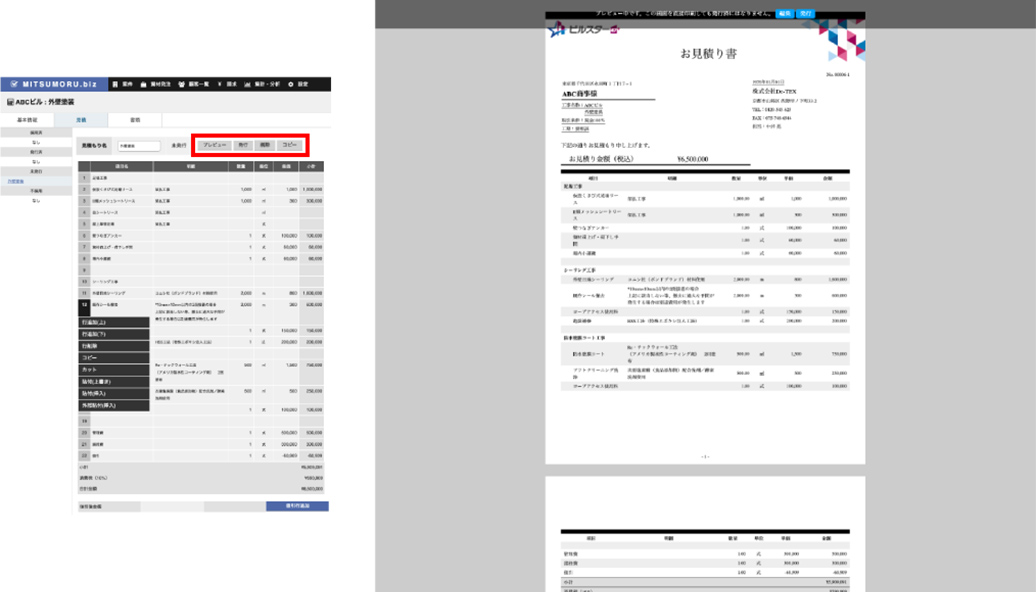The image size is (1036, 592).
Task: Open the chart 集計・分析 menu
Action: click(x=264, y=84)
